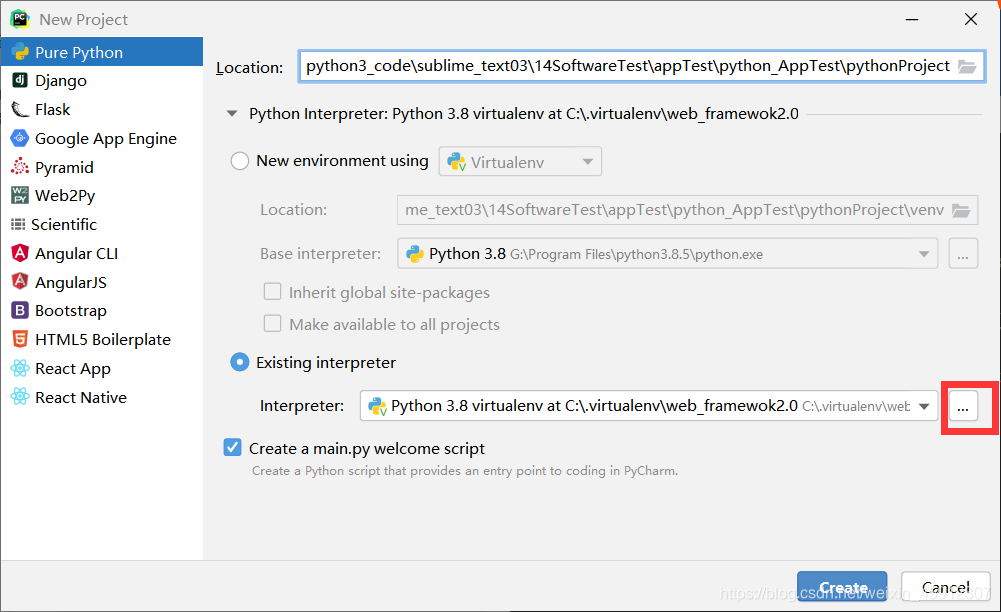Select New environment using radio button
The width and height of the screenshot is (1001, 612).
pos(239,161)
